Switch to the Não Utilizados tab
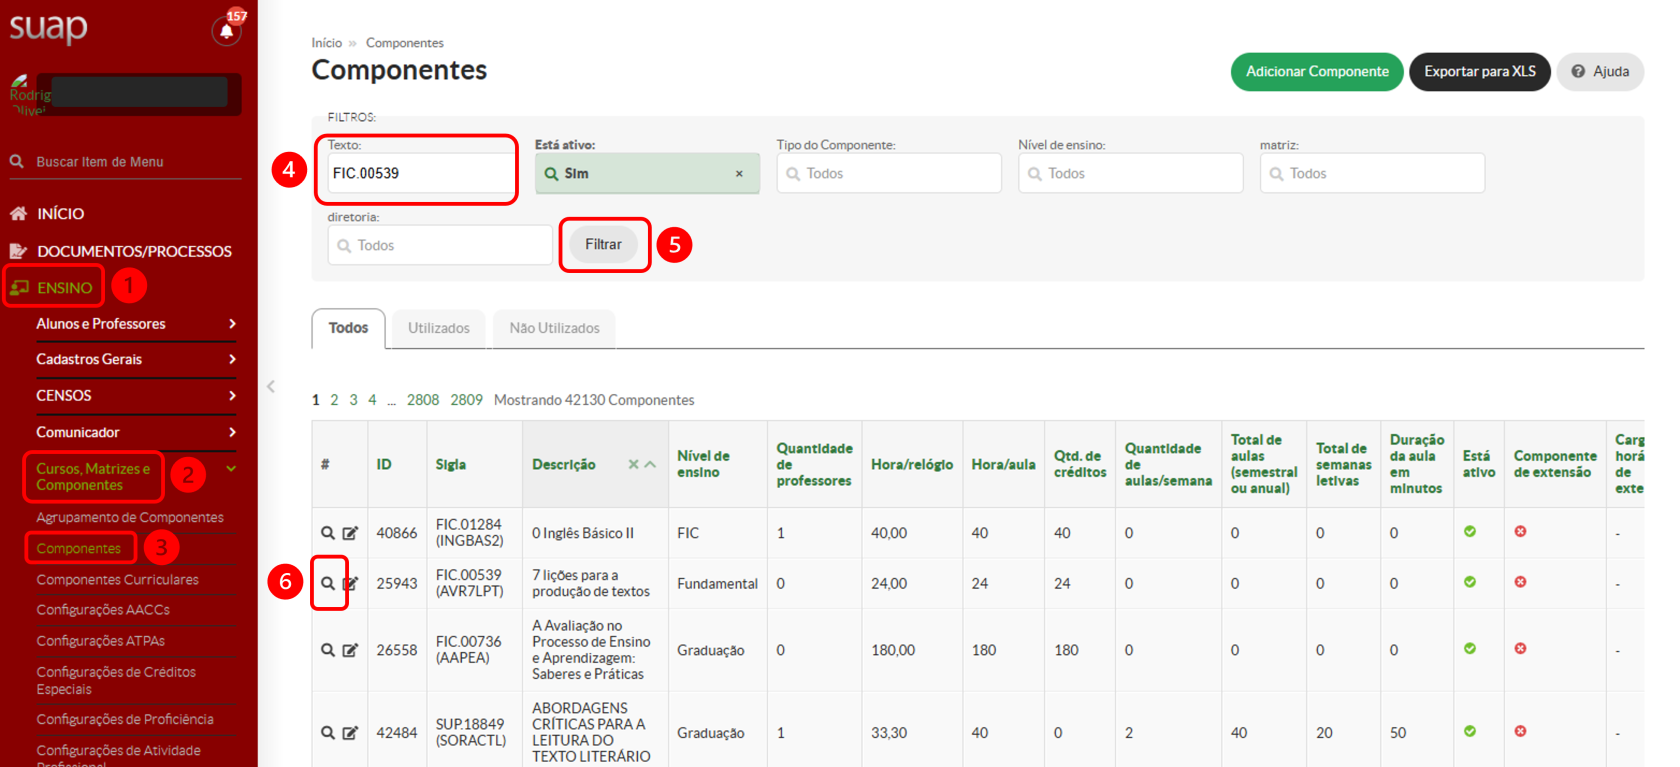1680x767 pixels. tap(555, 328)
